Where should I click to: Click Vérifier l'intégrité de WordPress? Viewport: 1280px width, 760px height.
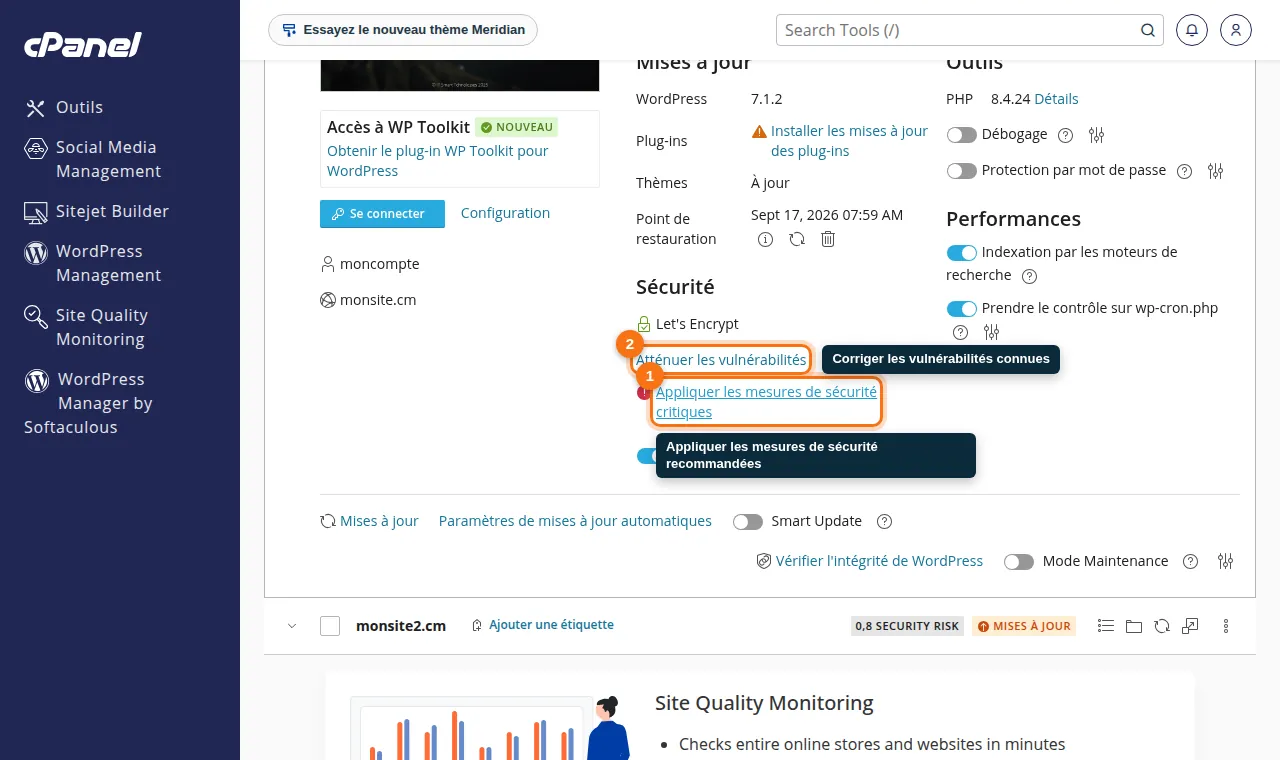pos(879,561)
